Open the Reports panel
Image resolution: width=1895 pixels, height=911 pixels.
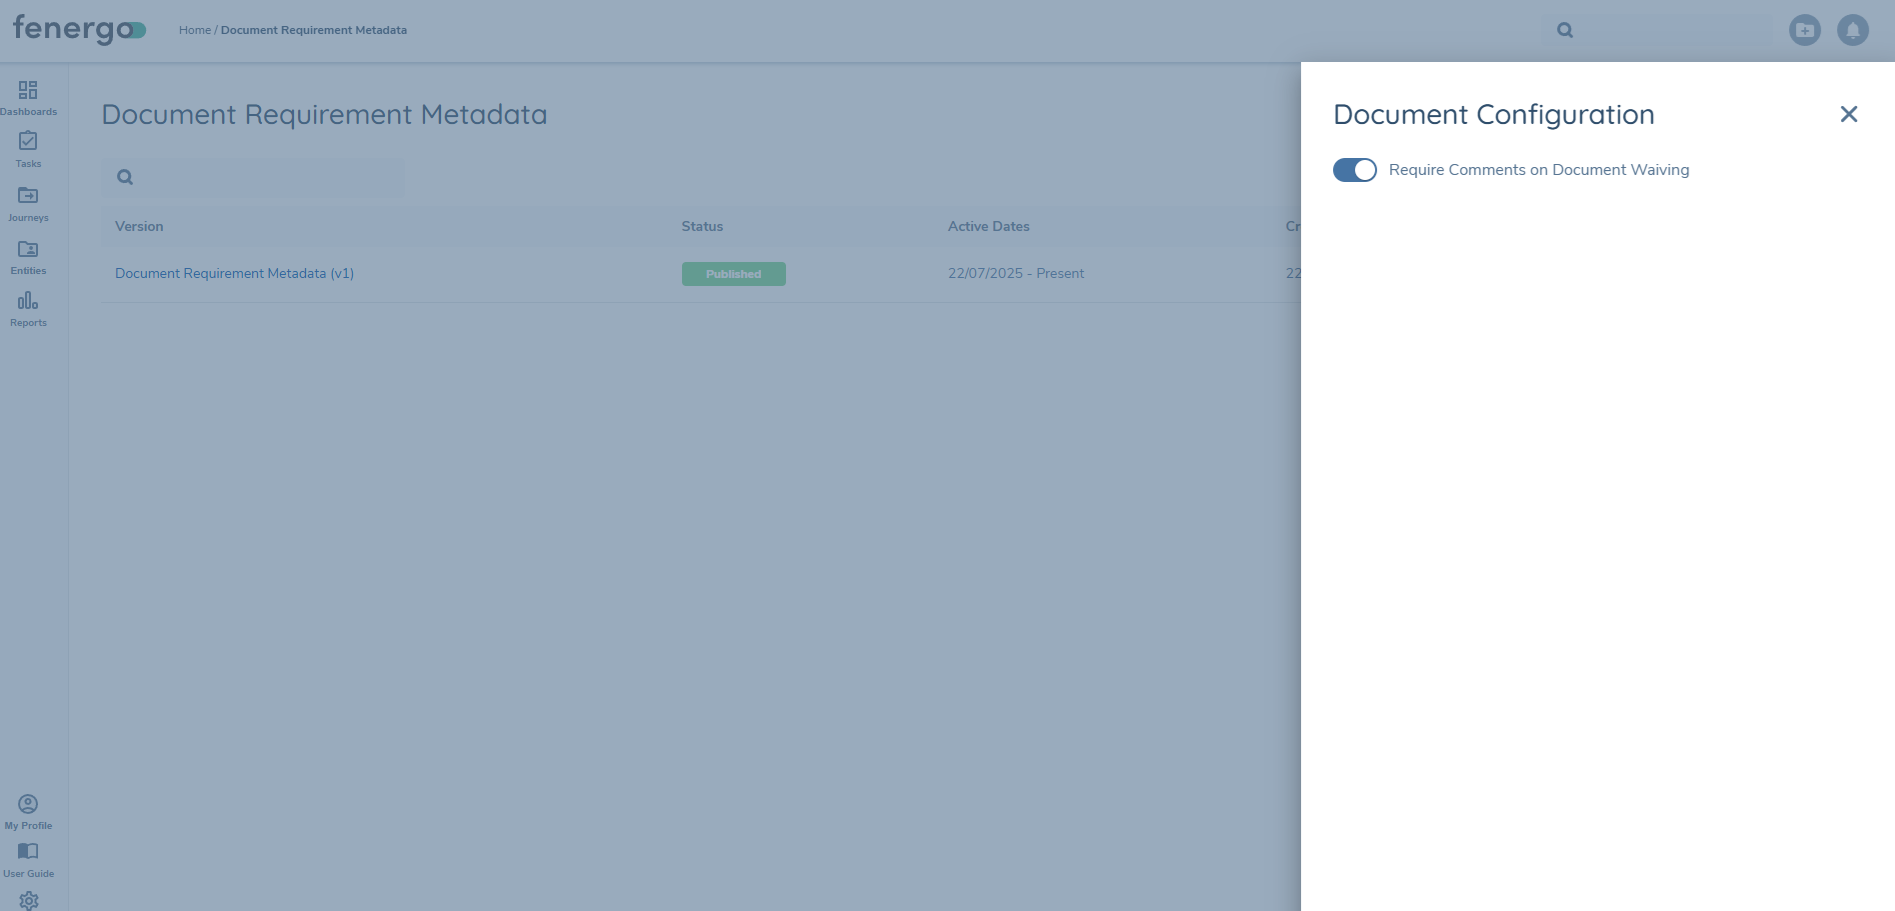click(x=28, y=308)
